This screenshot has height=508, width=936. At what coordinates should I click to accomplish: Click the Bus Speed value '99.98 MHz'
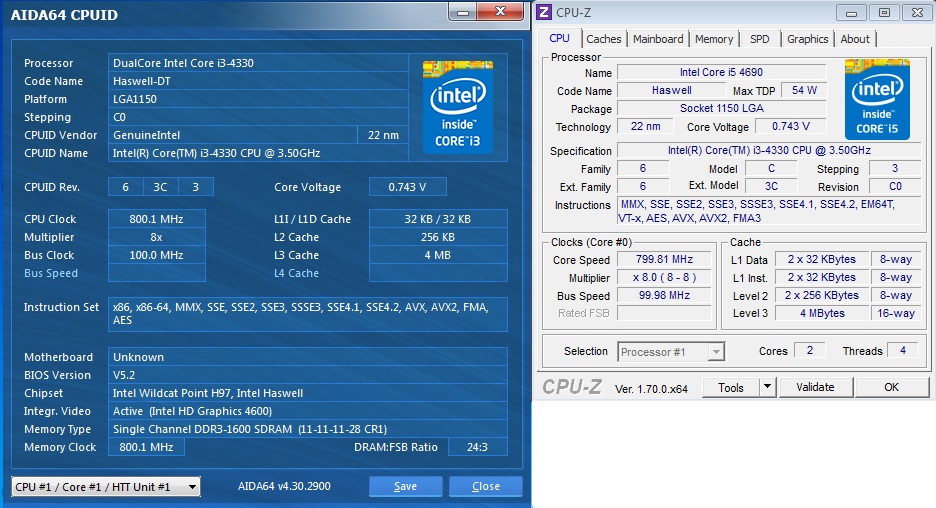click(x=664, y=295)
